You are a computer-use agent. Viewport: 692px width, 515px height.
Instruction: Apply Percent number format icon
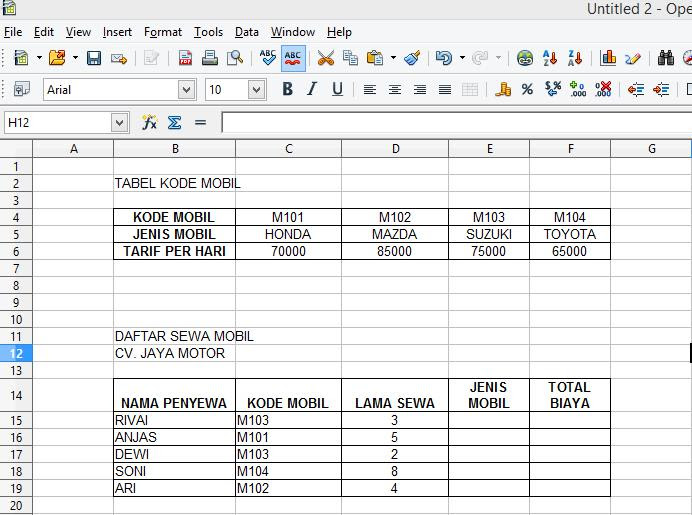pyautogui.click(x=527, y=90)
